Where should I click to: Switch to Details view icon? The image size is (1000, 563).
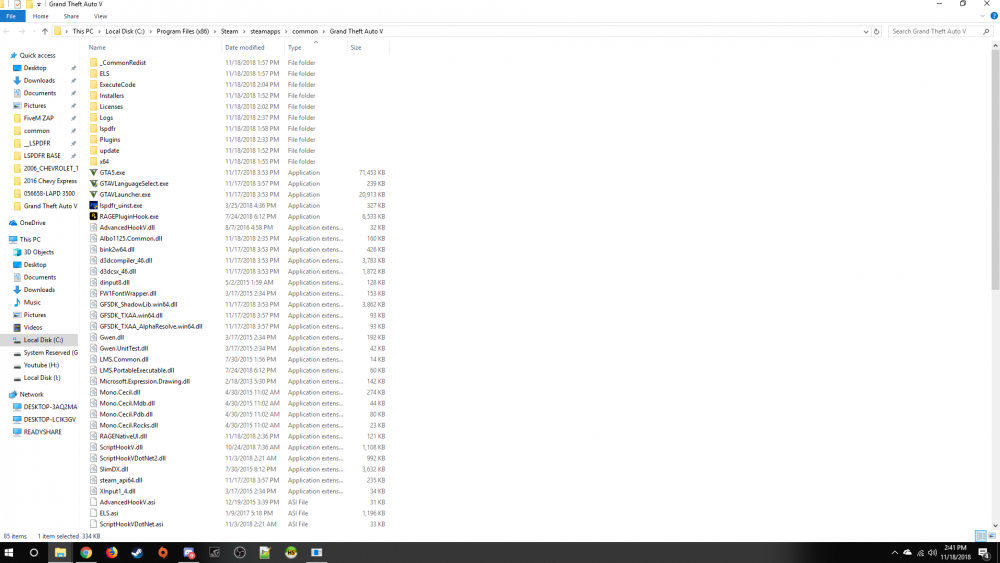(x=981, y=536)
